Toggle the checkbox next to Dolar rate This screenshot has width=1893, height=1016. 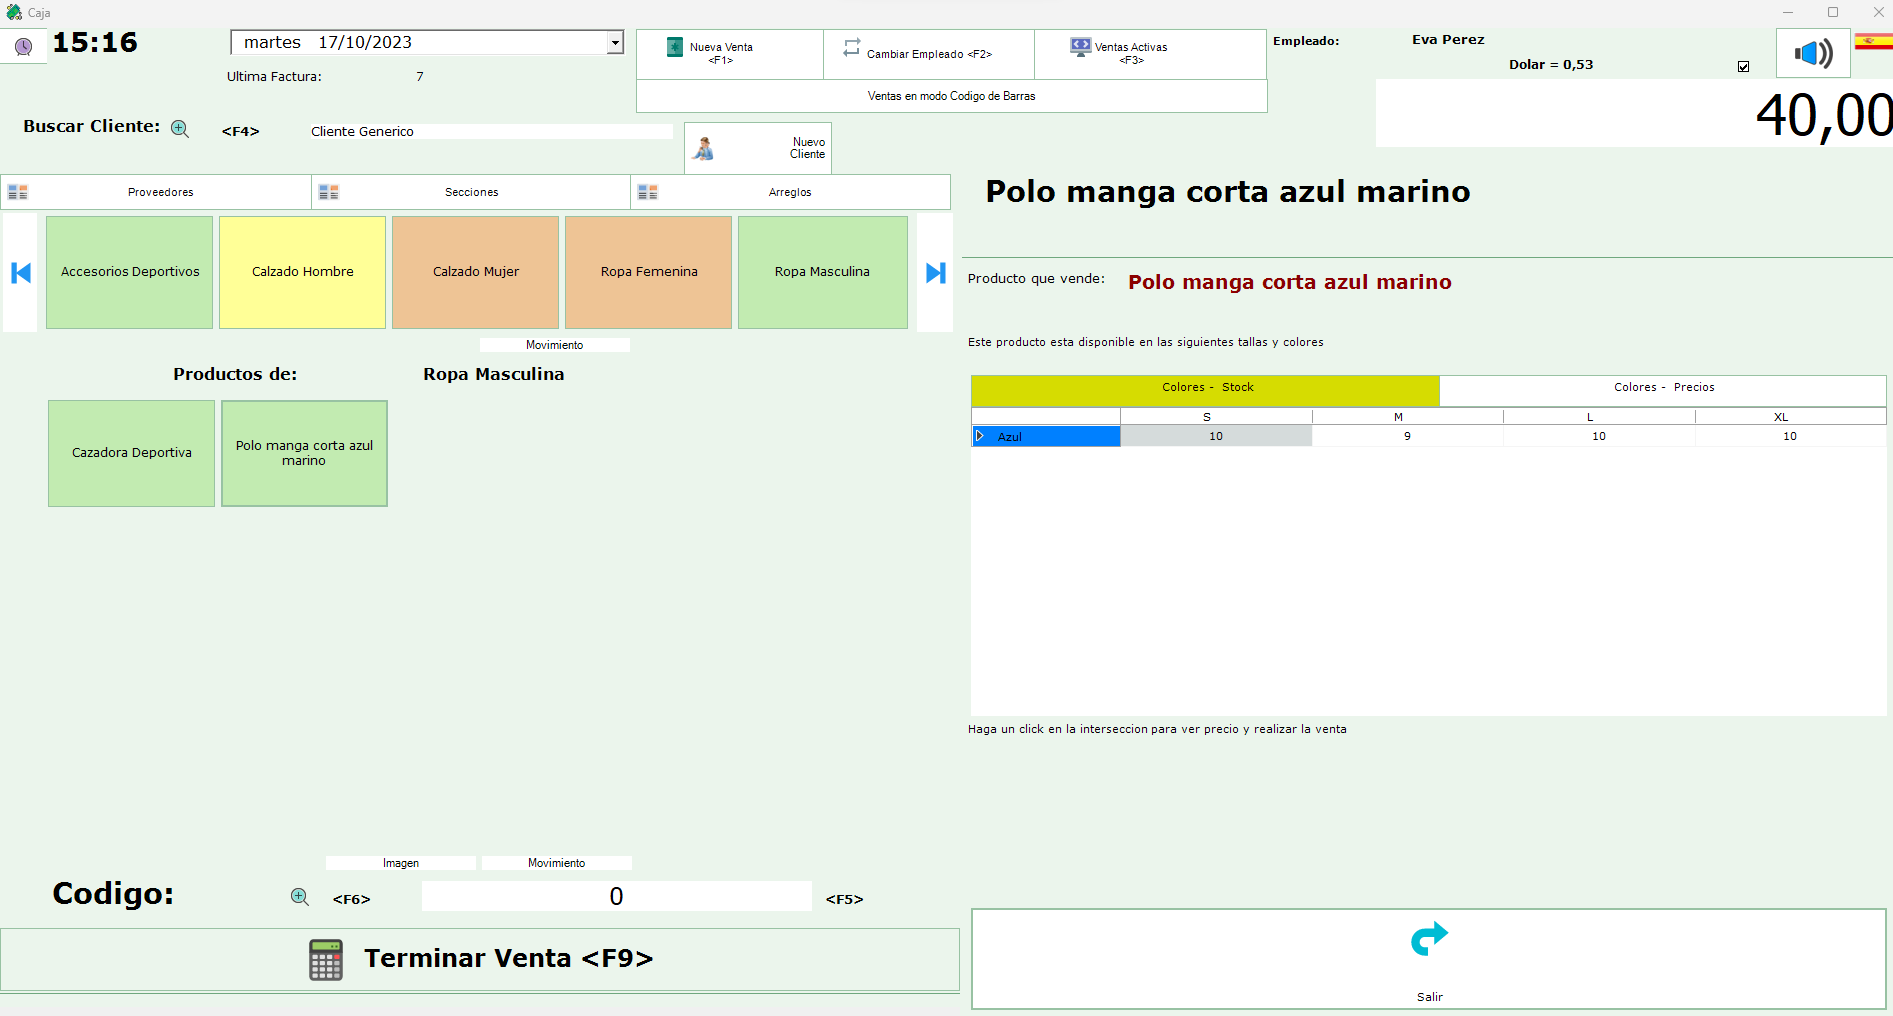pyautogui.click(x=1743, y=67)
